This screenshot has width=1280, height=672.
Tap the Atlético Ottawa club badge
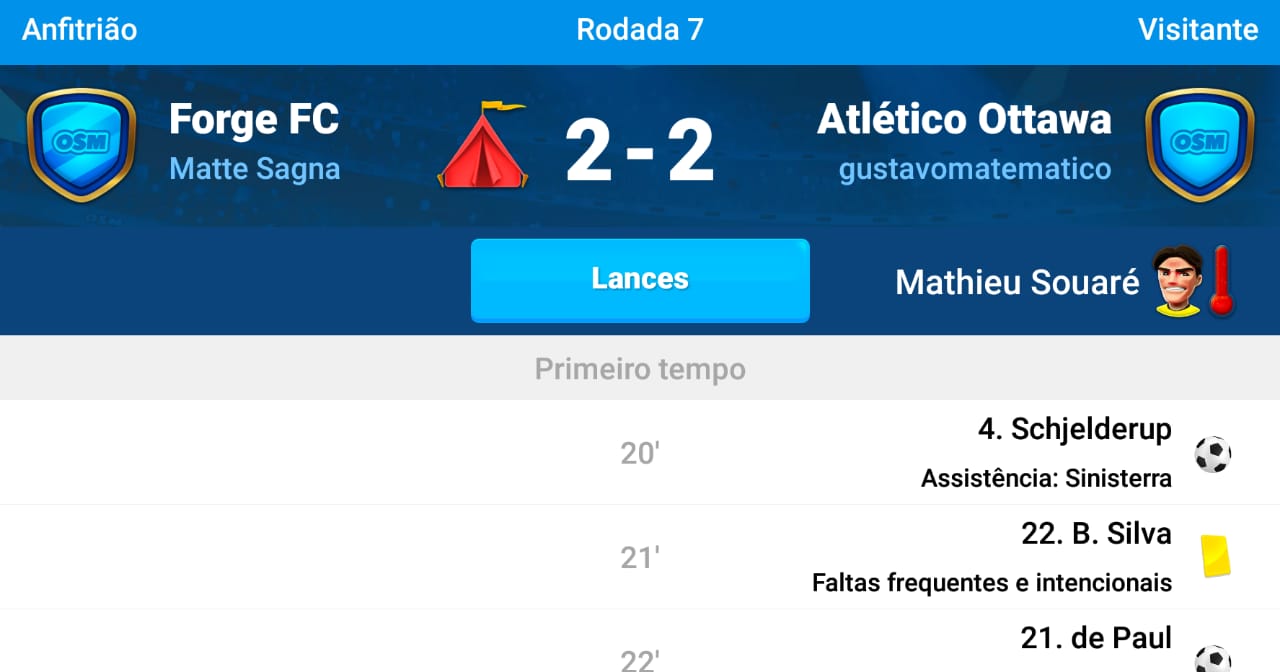click(1199, 145)
